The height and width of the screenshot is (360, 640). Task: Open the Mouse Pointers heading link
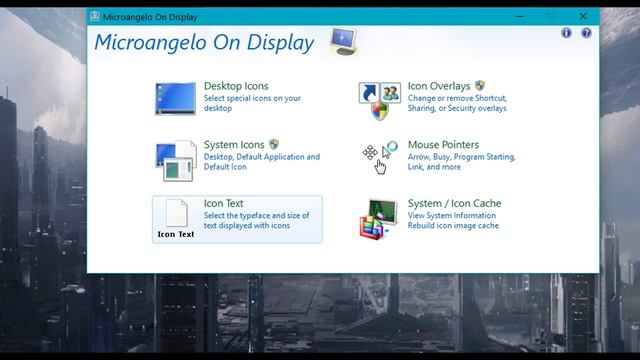pyautogui.click(x=443, y=145)
